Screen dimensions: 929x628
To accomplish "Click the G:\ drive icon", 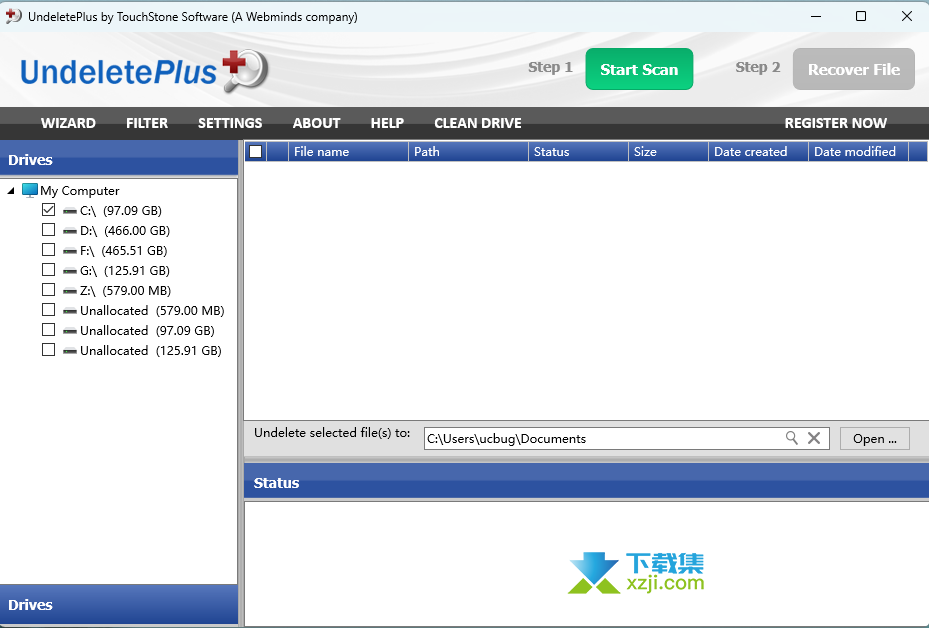I will click(x=70, y=271).
